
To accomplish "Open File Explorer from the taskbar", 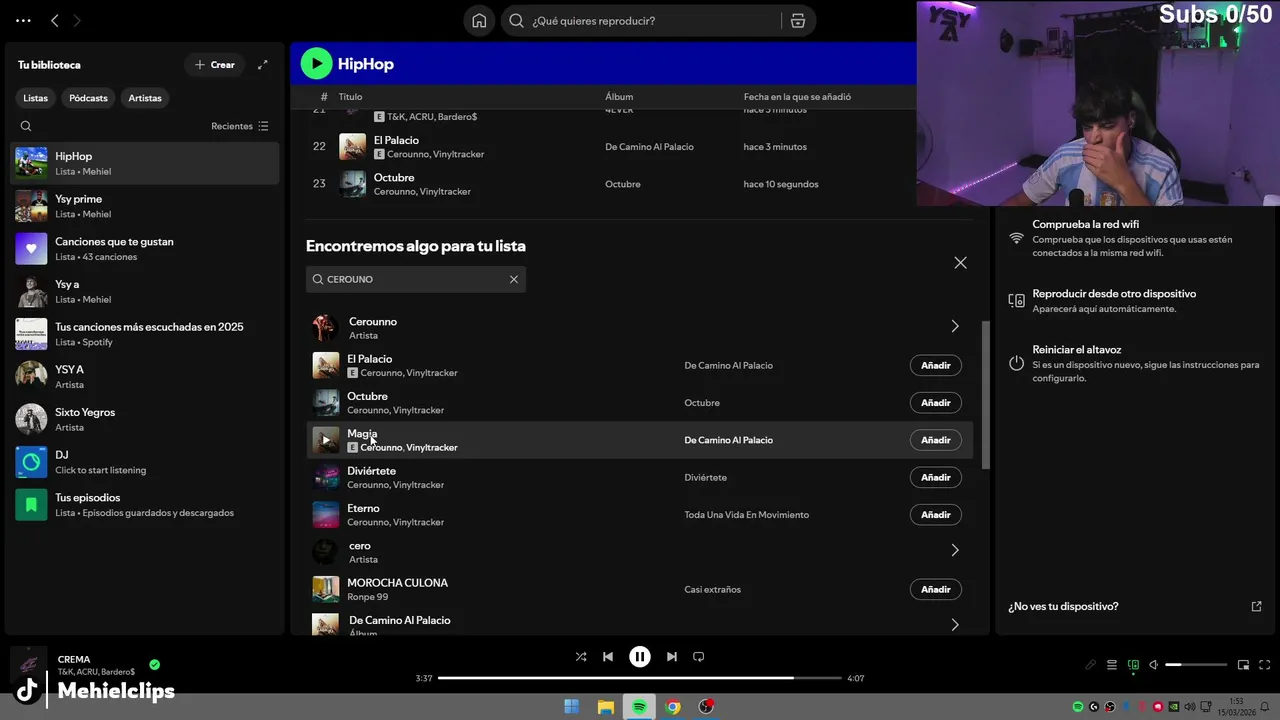I will click(x=606, y=707).
